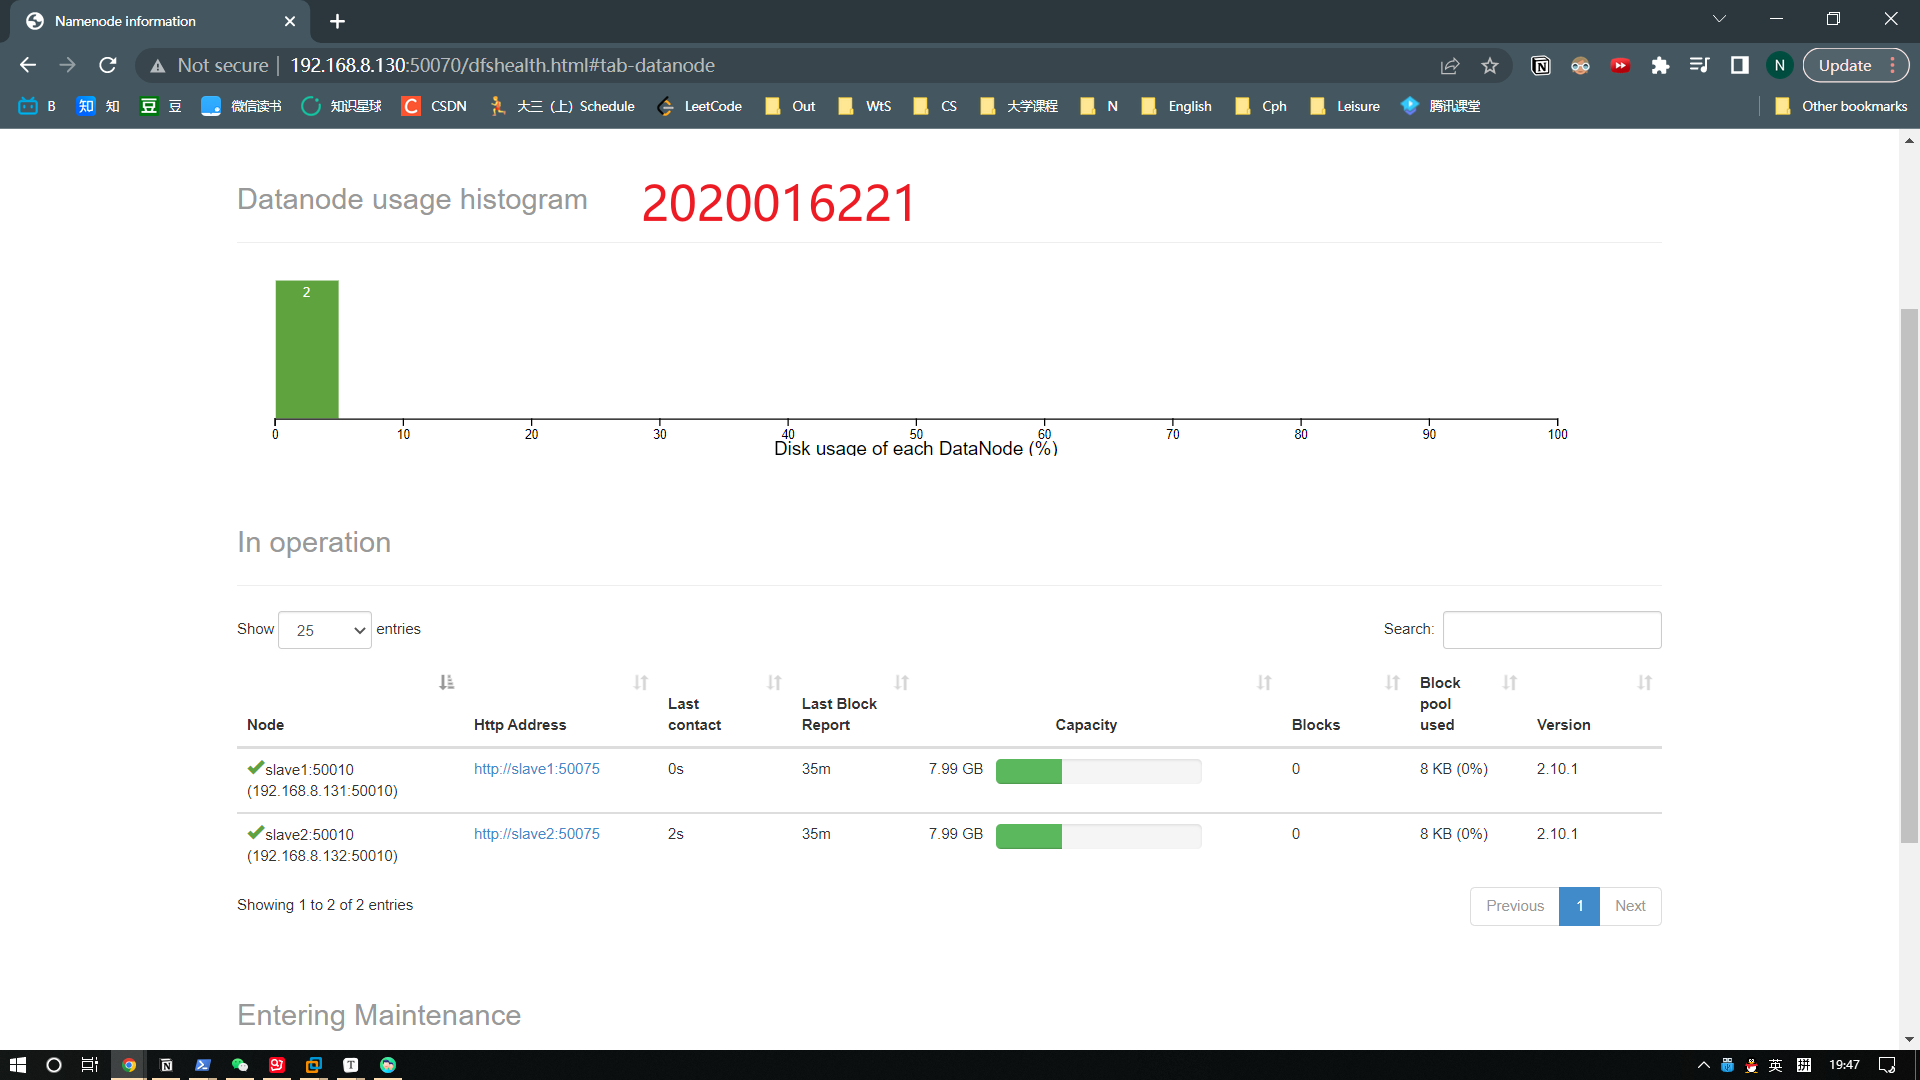Click the Chrome Update button

click(x=1844, y=66)
